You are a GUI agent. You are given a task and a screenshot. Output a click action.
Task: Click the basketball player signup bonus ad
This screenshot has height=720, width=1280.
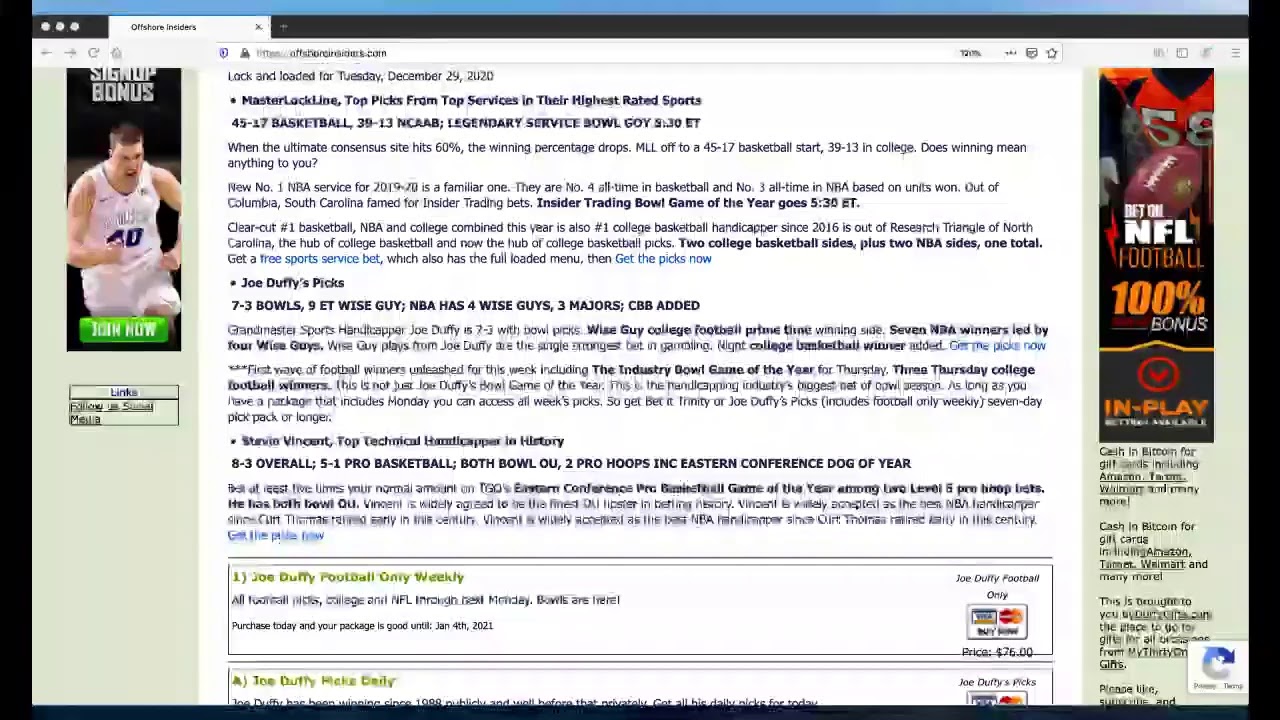(x=124, y=210)
